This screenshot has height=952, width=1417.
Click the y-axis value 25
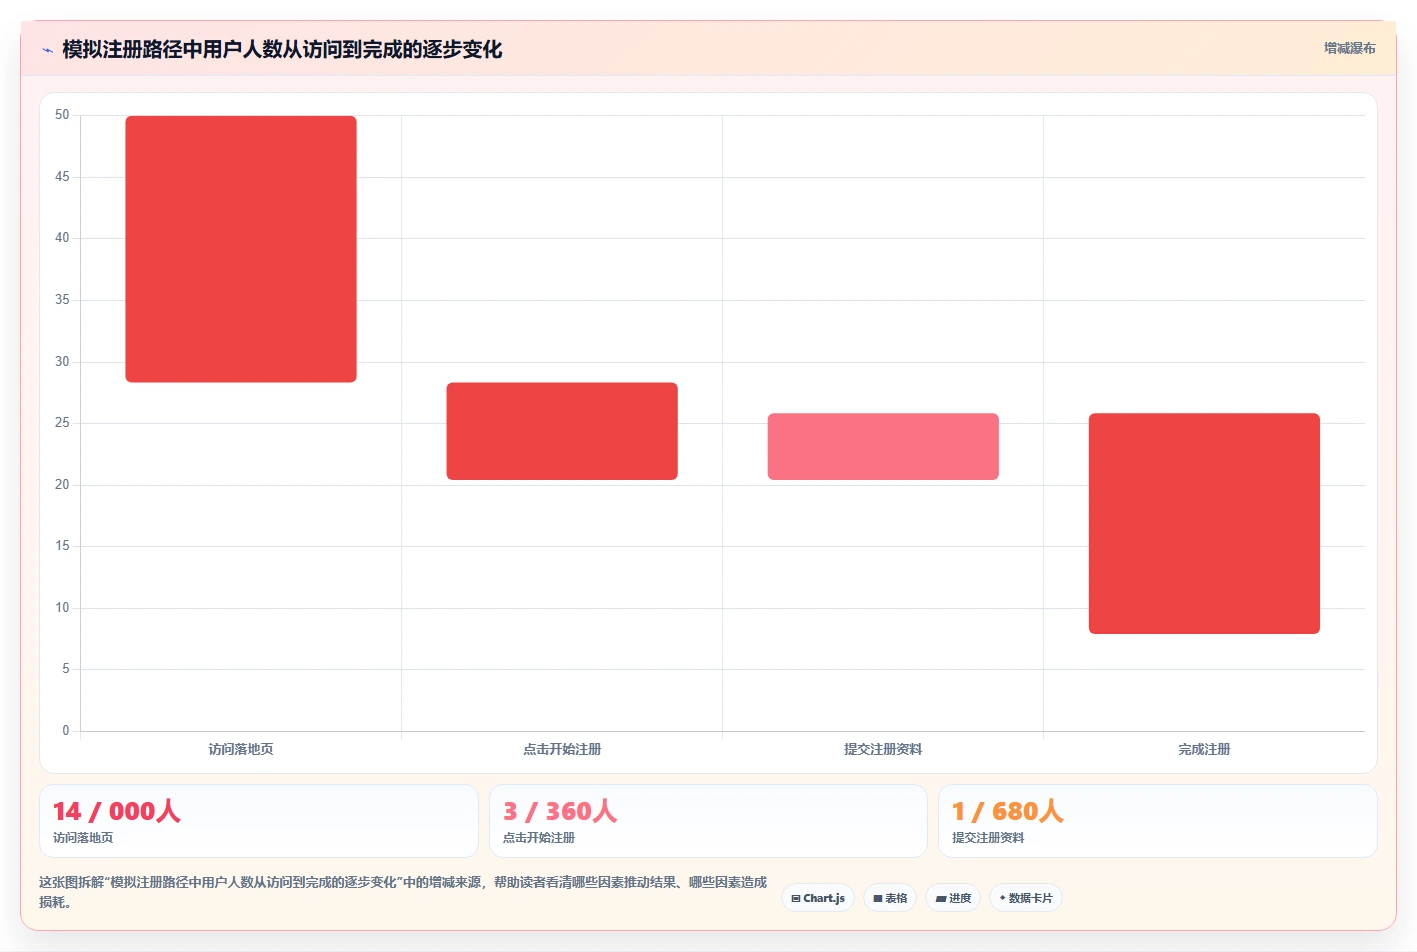[x=62, y=423]
